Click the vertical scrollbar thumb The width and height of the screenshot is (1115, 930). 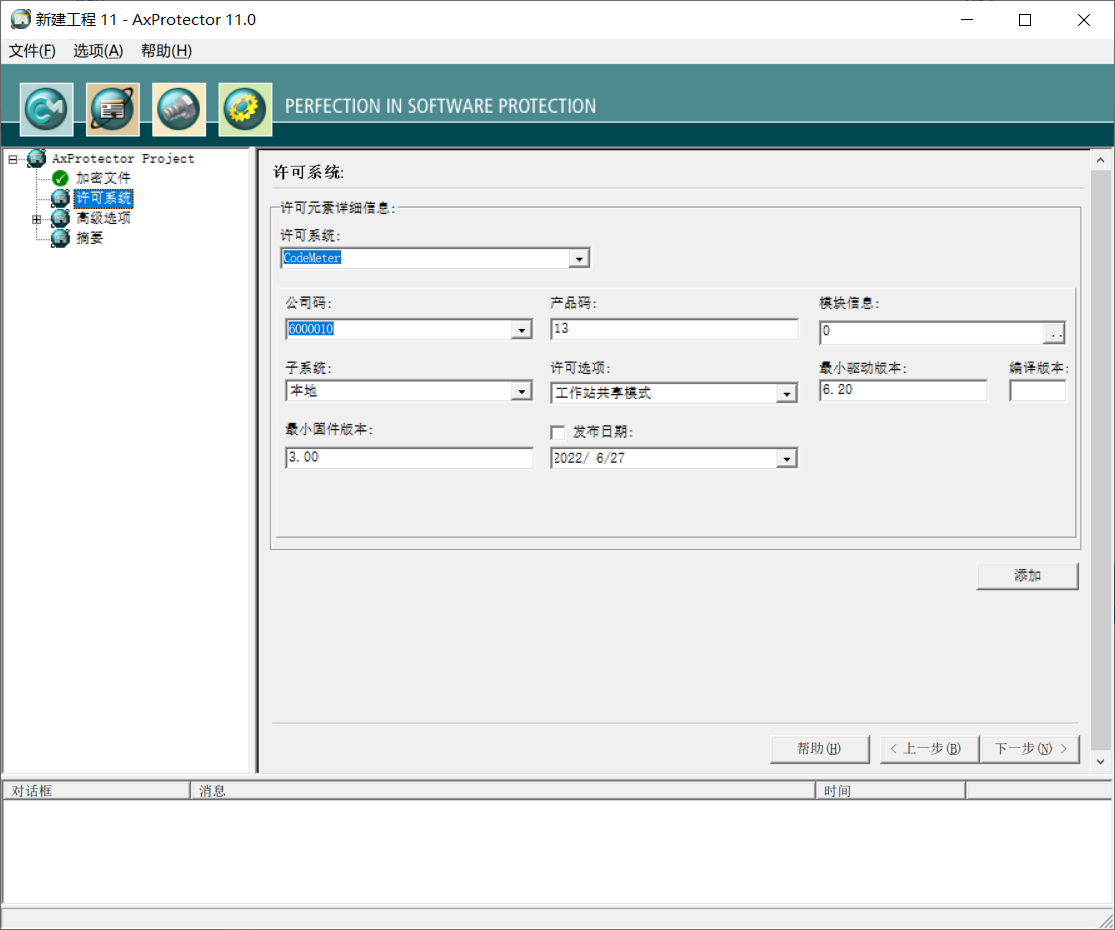[1100, 460]
